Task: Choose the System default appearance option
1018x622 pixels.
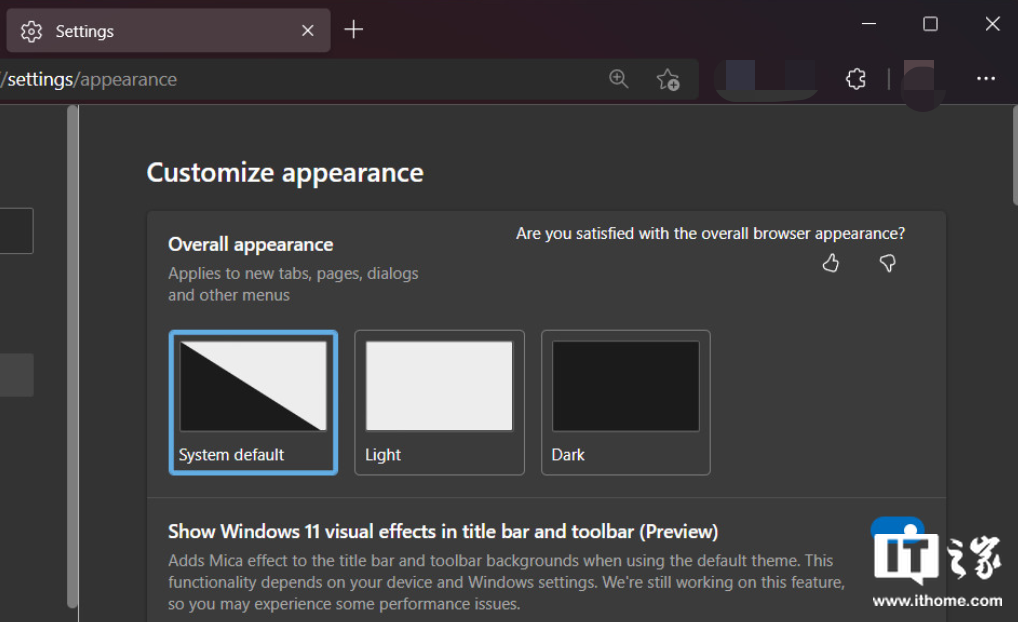Action: point(253,403)
